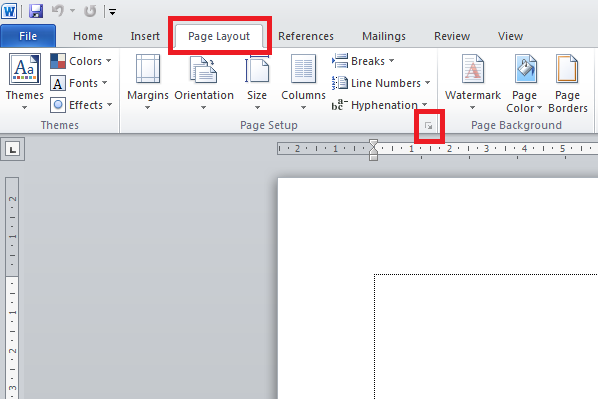
Task: Expand the theme Fonts dropdown
Action: pyautogui.click(x=79, y=83)
